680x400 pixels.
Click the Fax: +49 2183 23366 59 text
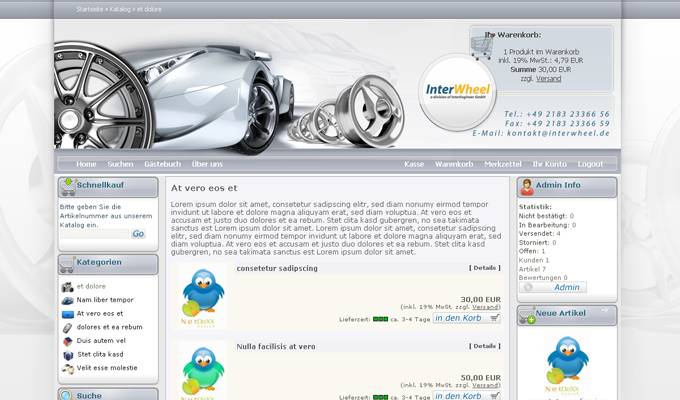click(x=557, y=124)
